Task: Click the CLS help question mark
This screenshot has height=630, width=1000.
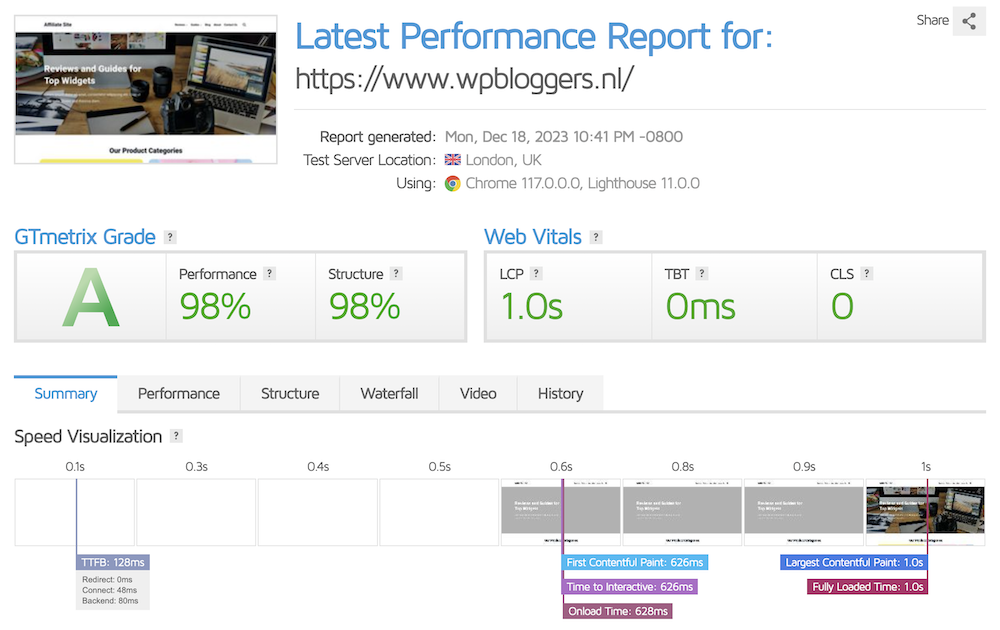Action: pos(867,274)
